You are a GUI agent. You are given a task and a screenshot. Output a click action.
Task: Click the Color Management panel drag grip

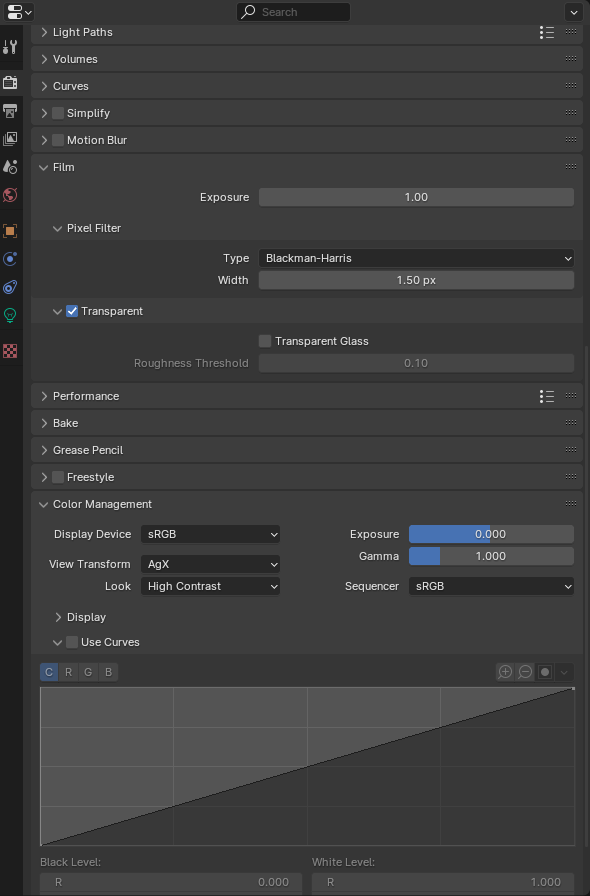click(571, 503)
